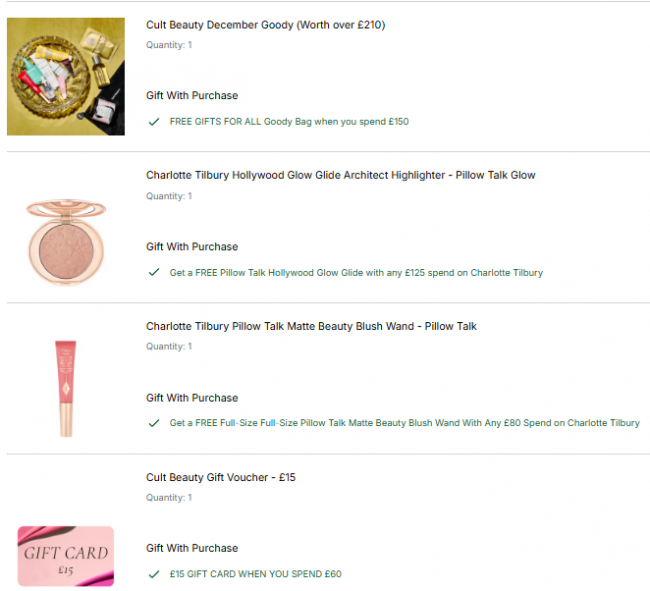
Task: Click the Quantity label under the December Goody
Action: click(x=169, y=45)
